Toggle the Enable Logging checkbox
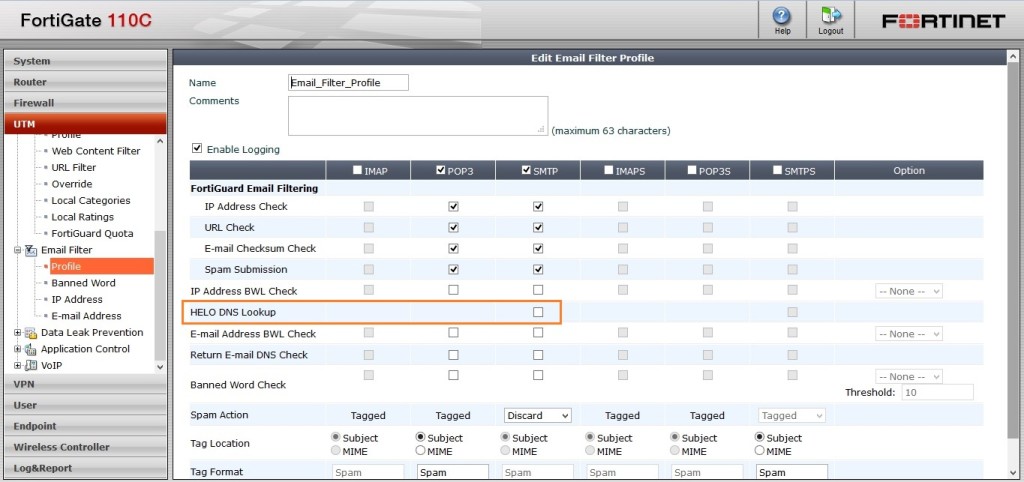1024x482 pixels. [197, 149]
